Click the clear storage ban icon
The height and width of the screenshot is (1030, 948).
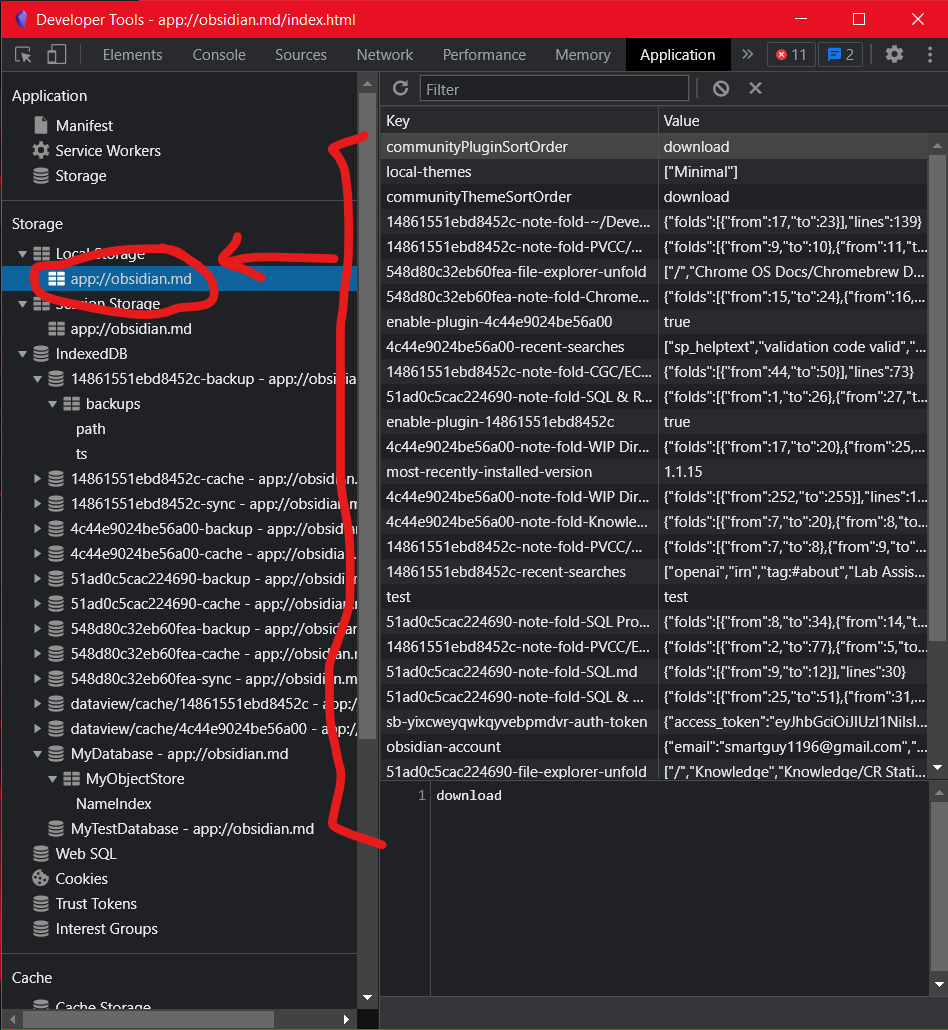pos(721,88)
